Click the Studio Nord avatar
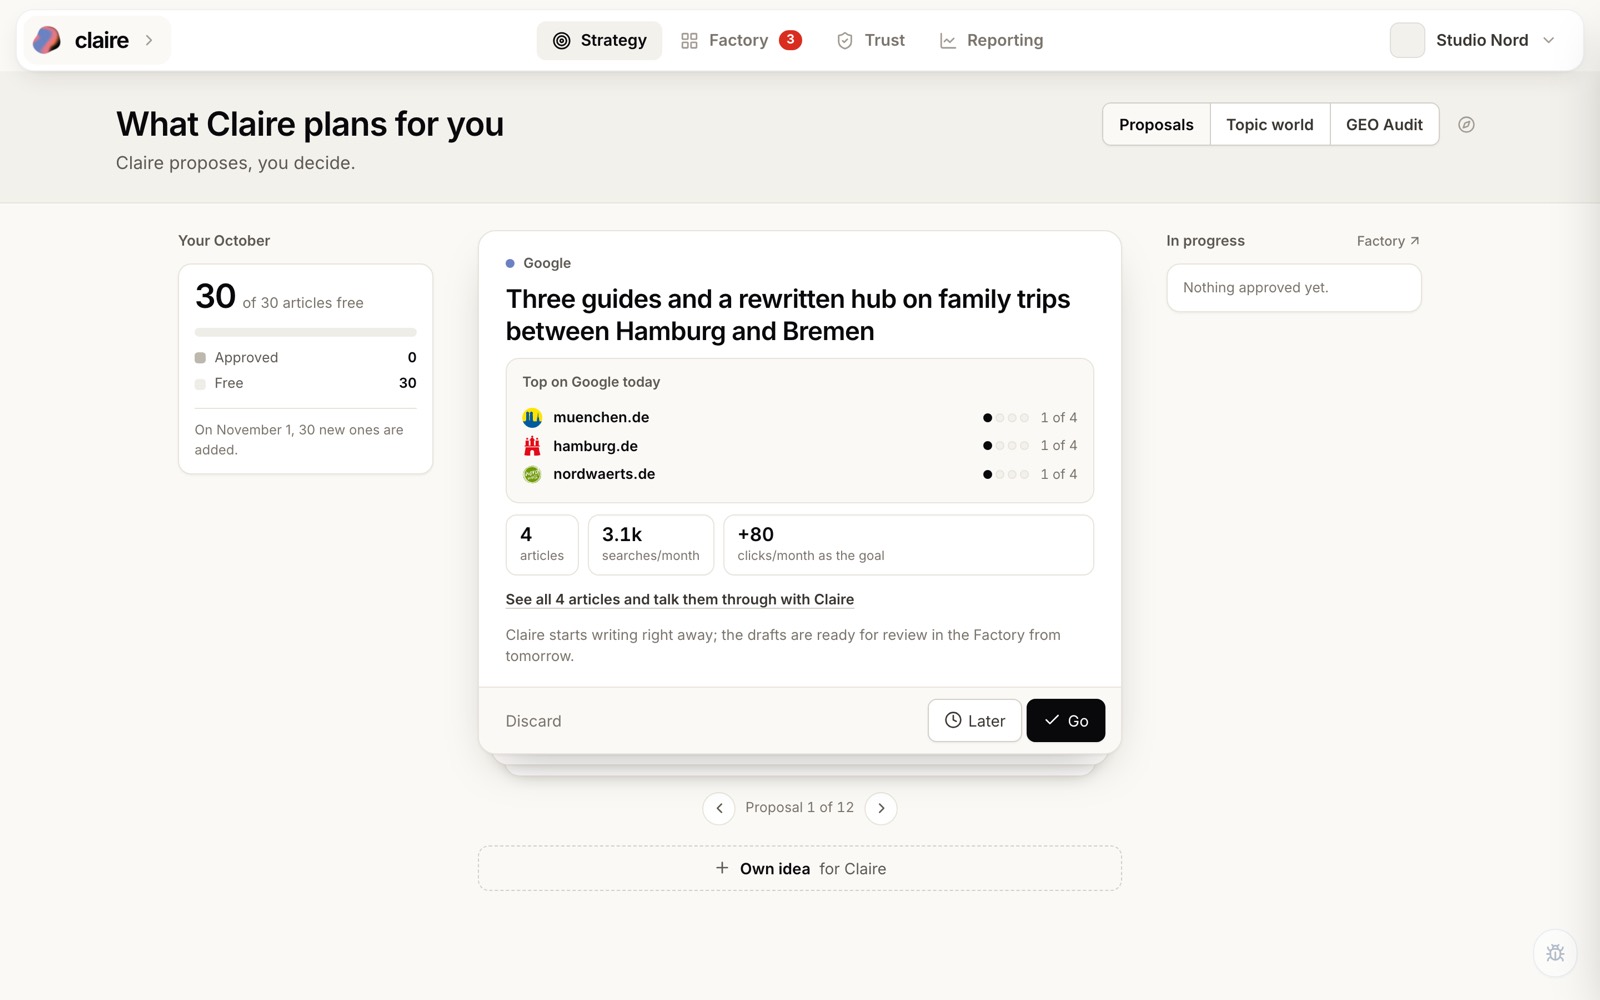Image resolution: width=1600 pixels, height=1000 pixels. [x=1407, y=40]
